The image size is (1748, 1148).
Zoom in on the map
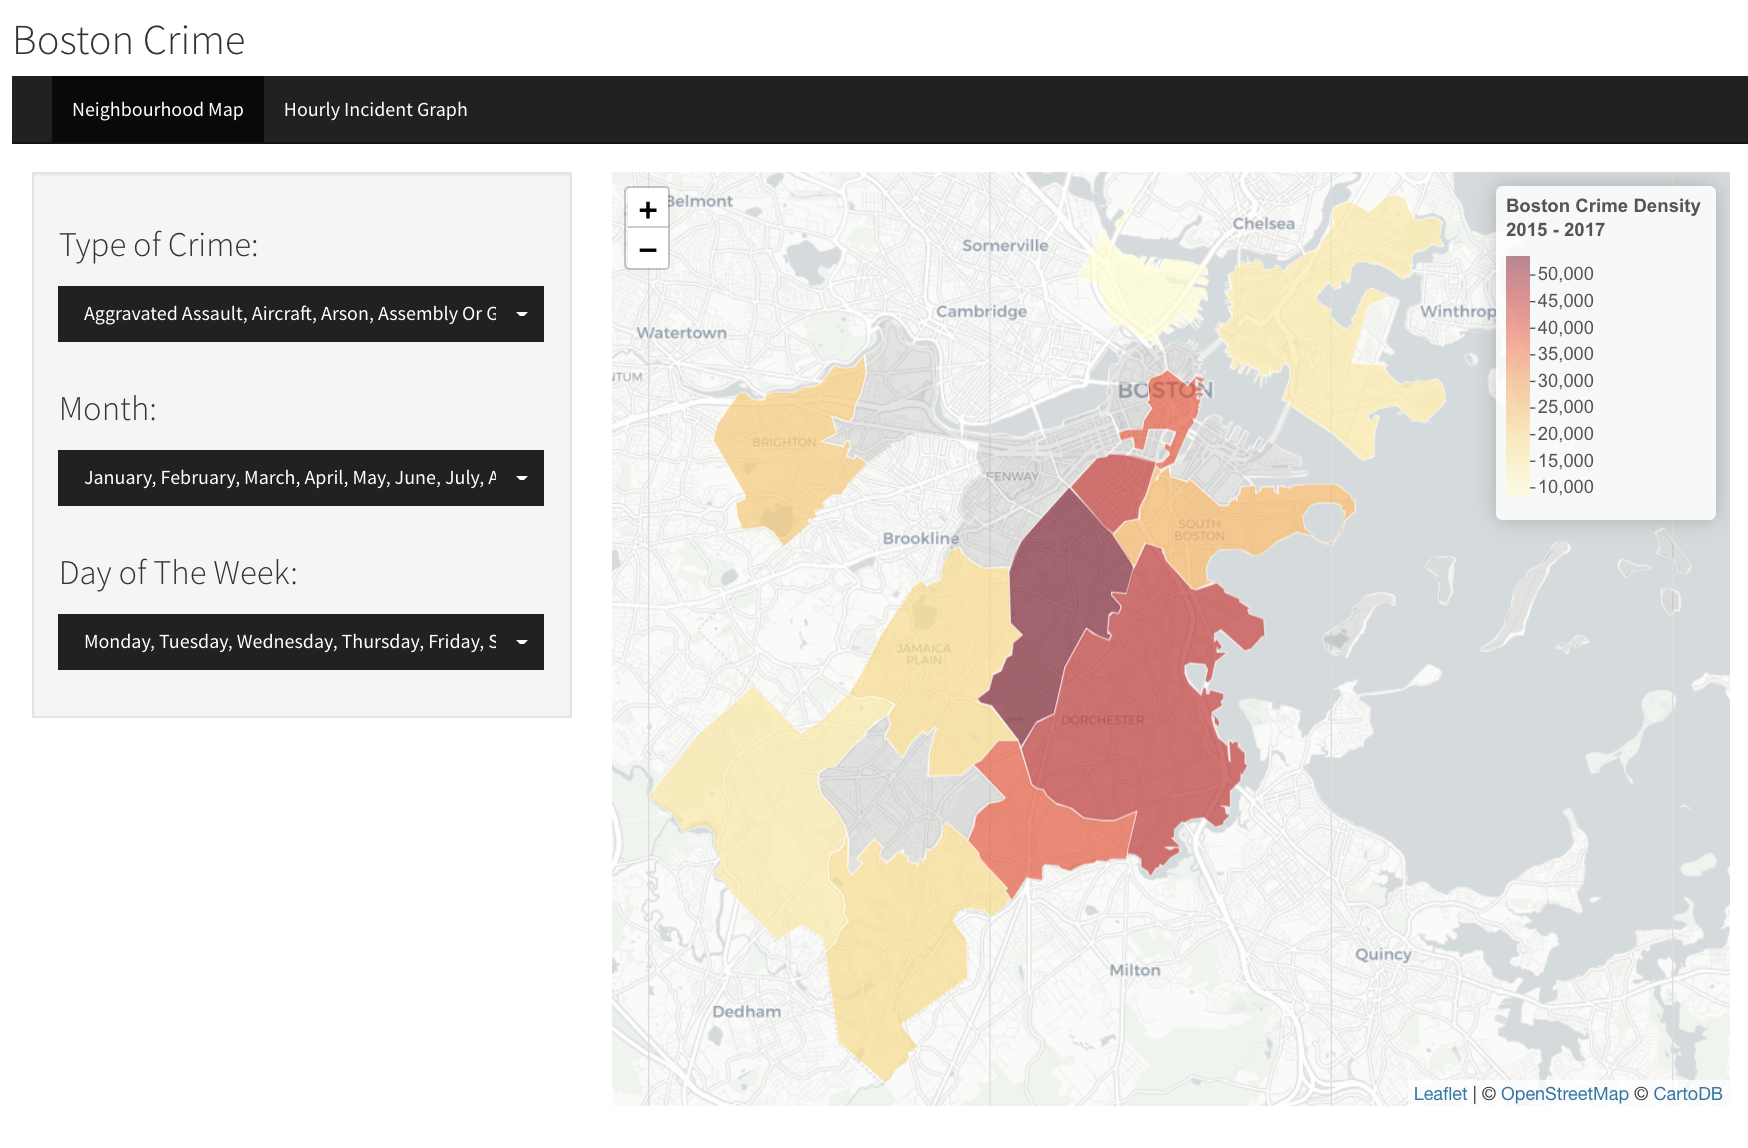(x=647, y=210)
